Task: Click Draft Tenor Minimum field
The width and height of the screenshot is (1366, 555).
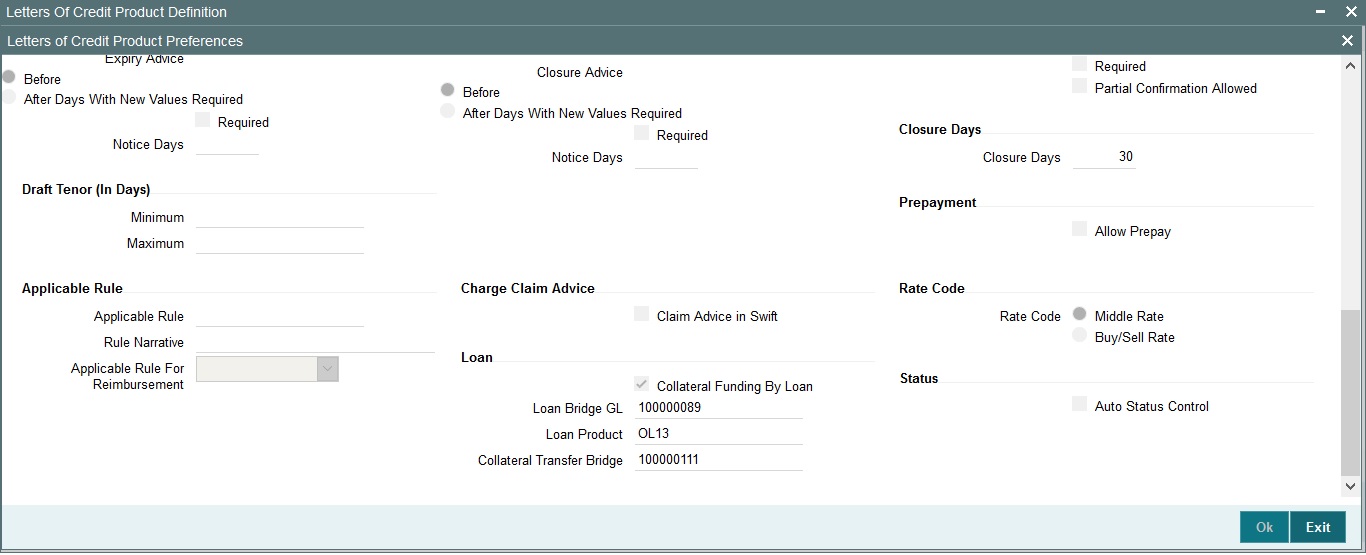Action: (x=280, y=217)
